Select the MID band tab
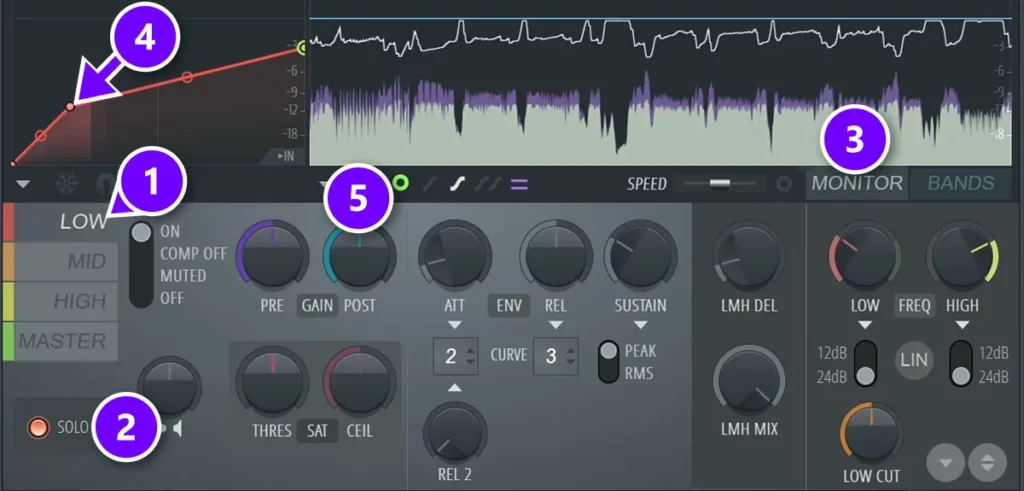 click(60, 262)
